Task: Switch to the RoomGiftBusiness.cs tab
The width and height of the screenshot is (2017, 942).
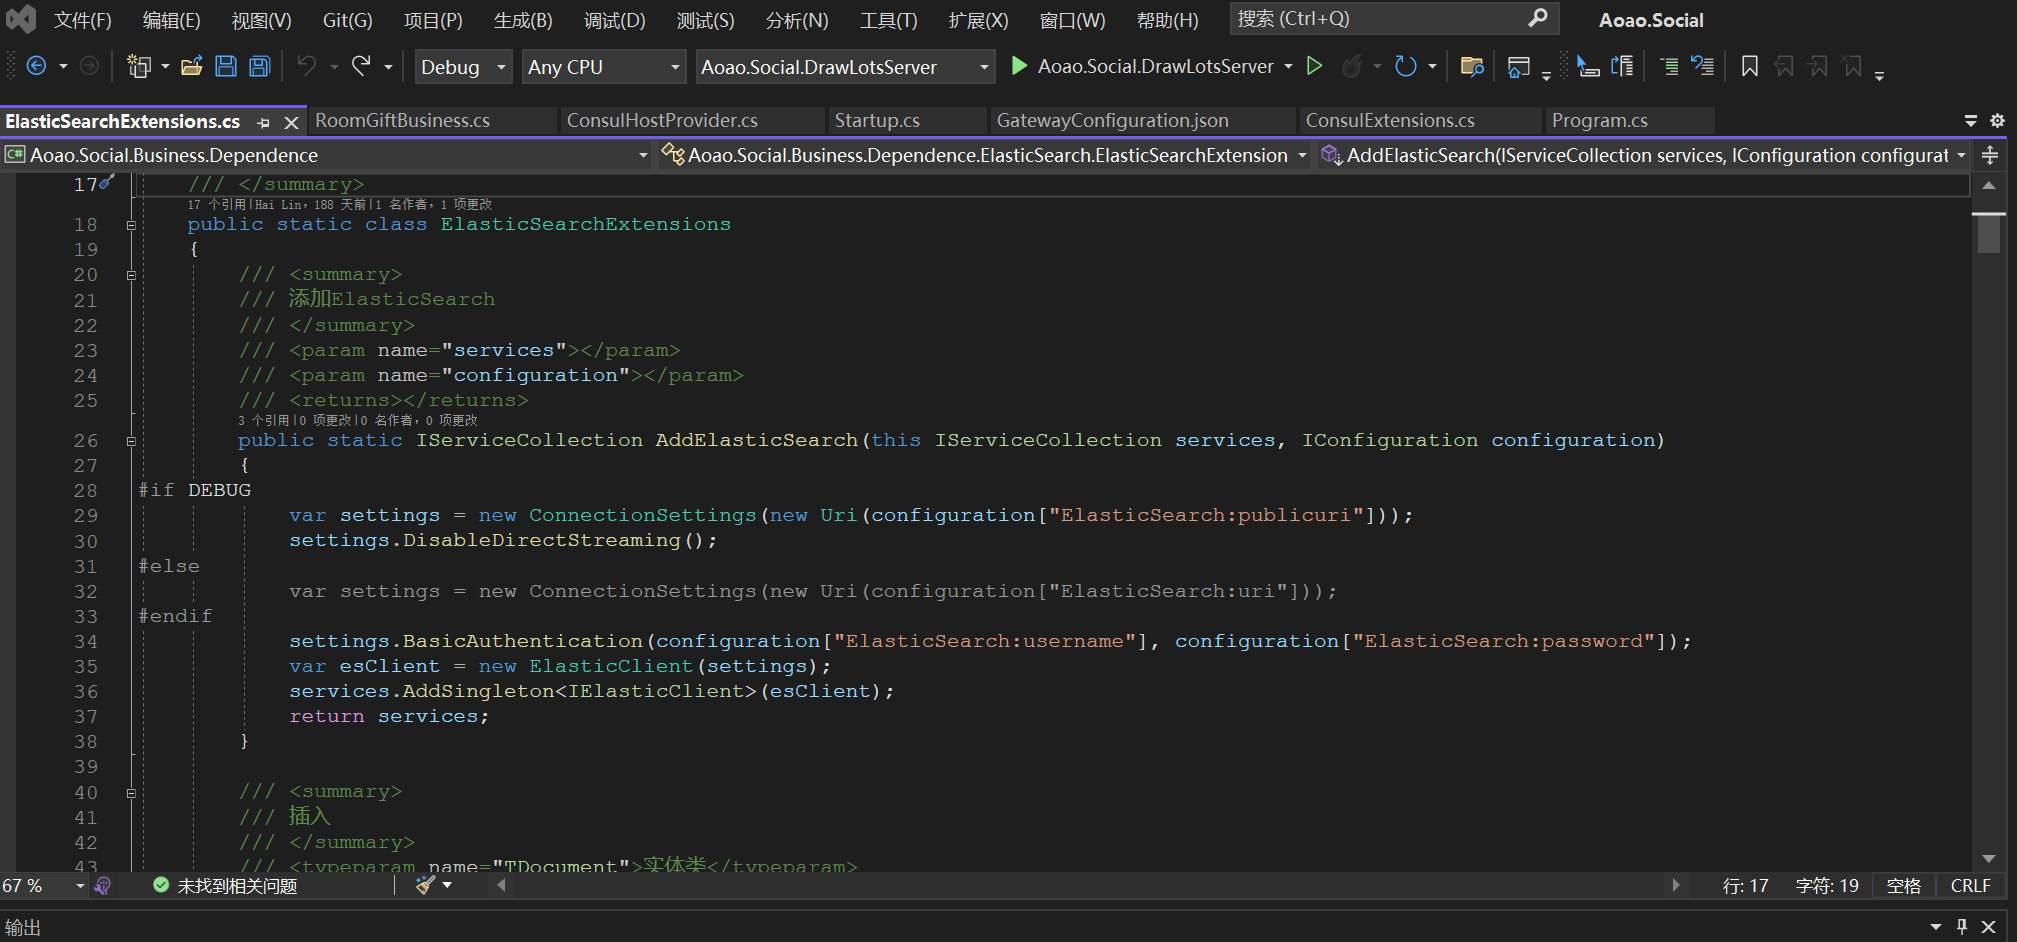Action: [x=402, y=120]
